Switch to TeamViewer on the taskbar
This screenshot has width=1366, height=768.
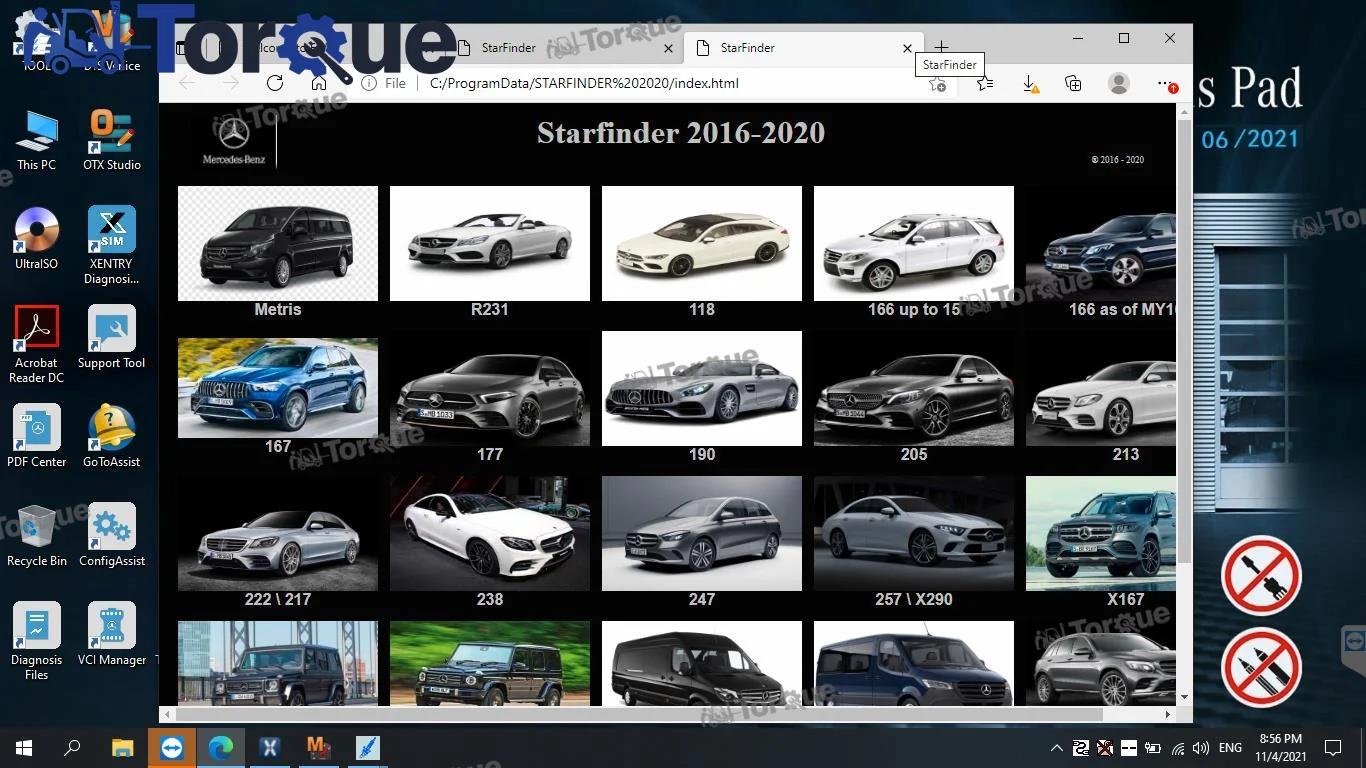(x=172, y=747)
